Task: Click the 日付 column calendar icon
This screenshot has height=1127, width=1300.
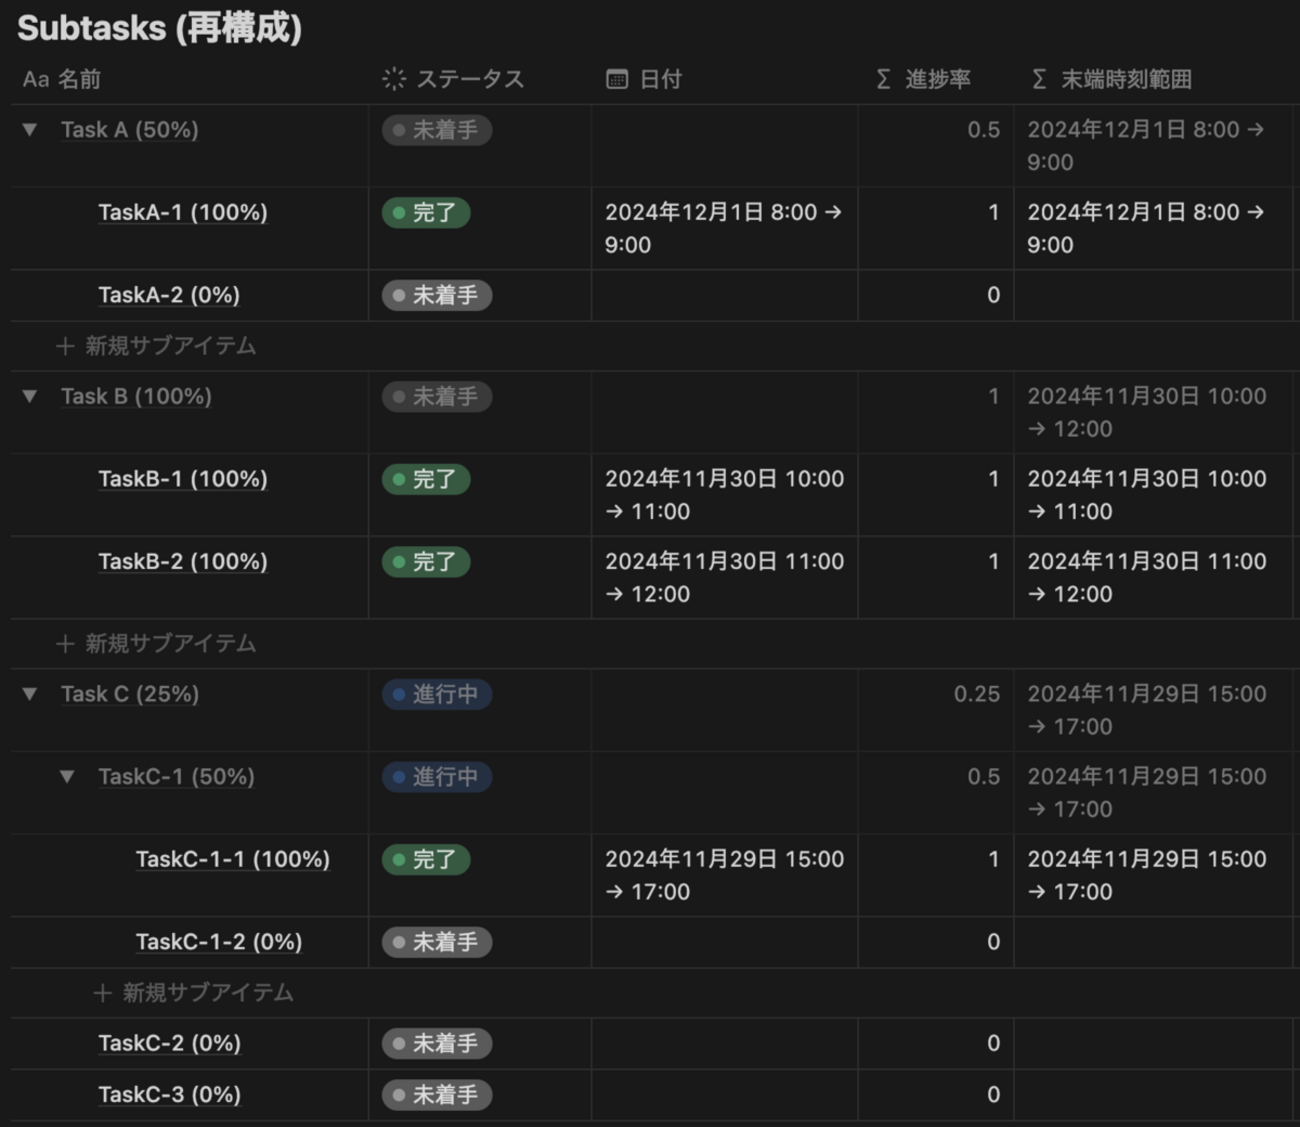Action: tap(617, 80)
